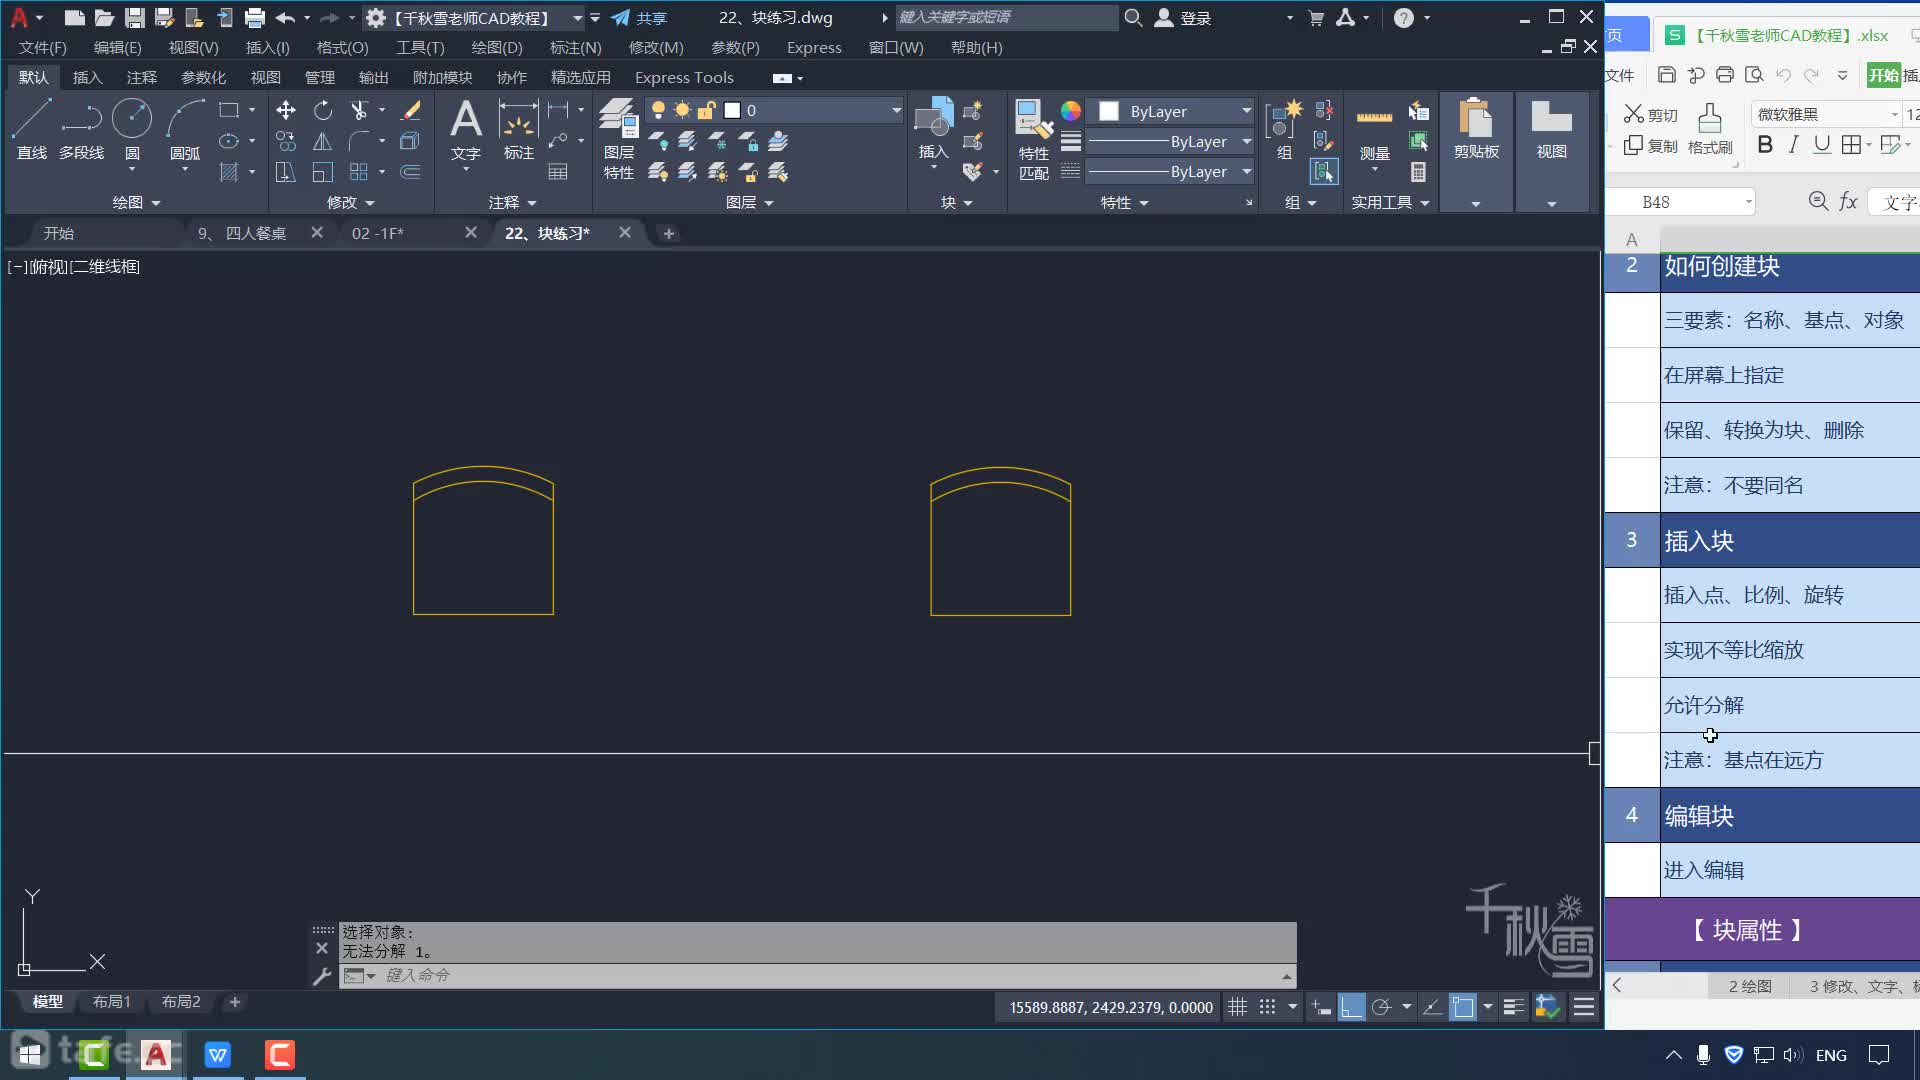Switch to Express Tools ribbon tab
1920x1080 pixels.
(x=684, y=77)
